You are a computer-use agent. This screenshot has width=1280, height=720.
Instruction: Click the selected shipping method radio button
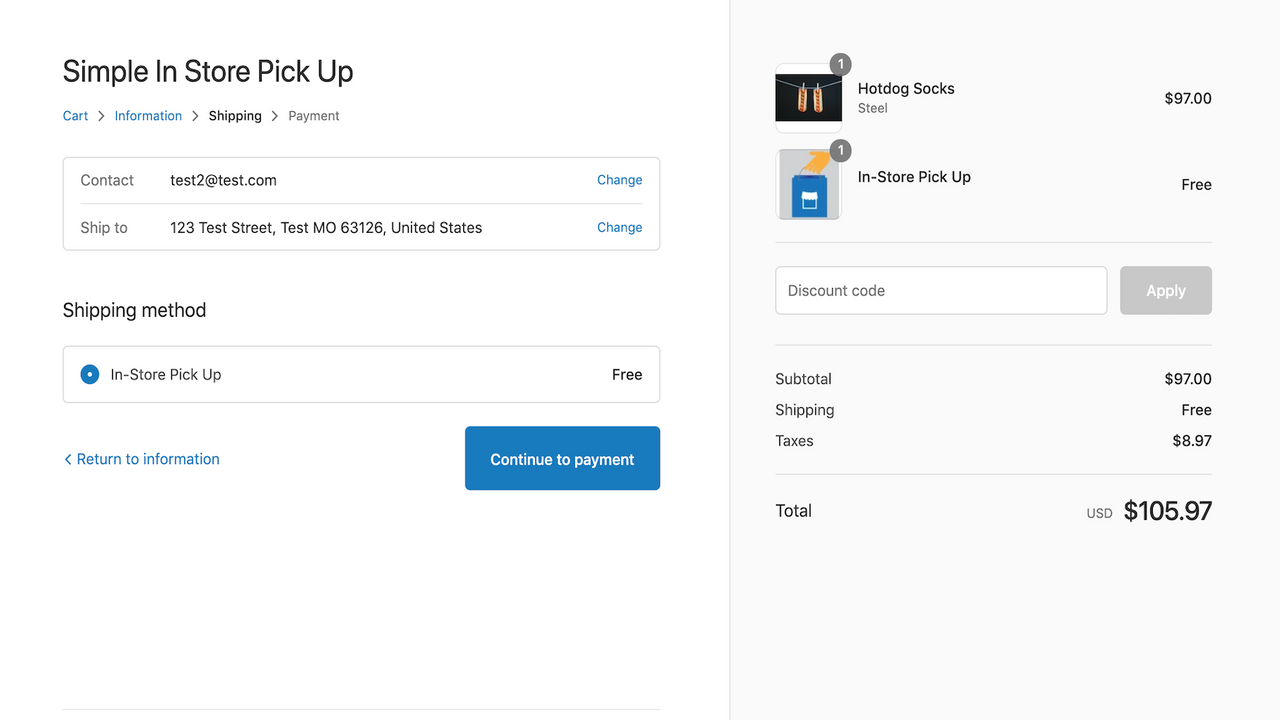coord(89,374)
